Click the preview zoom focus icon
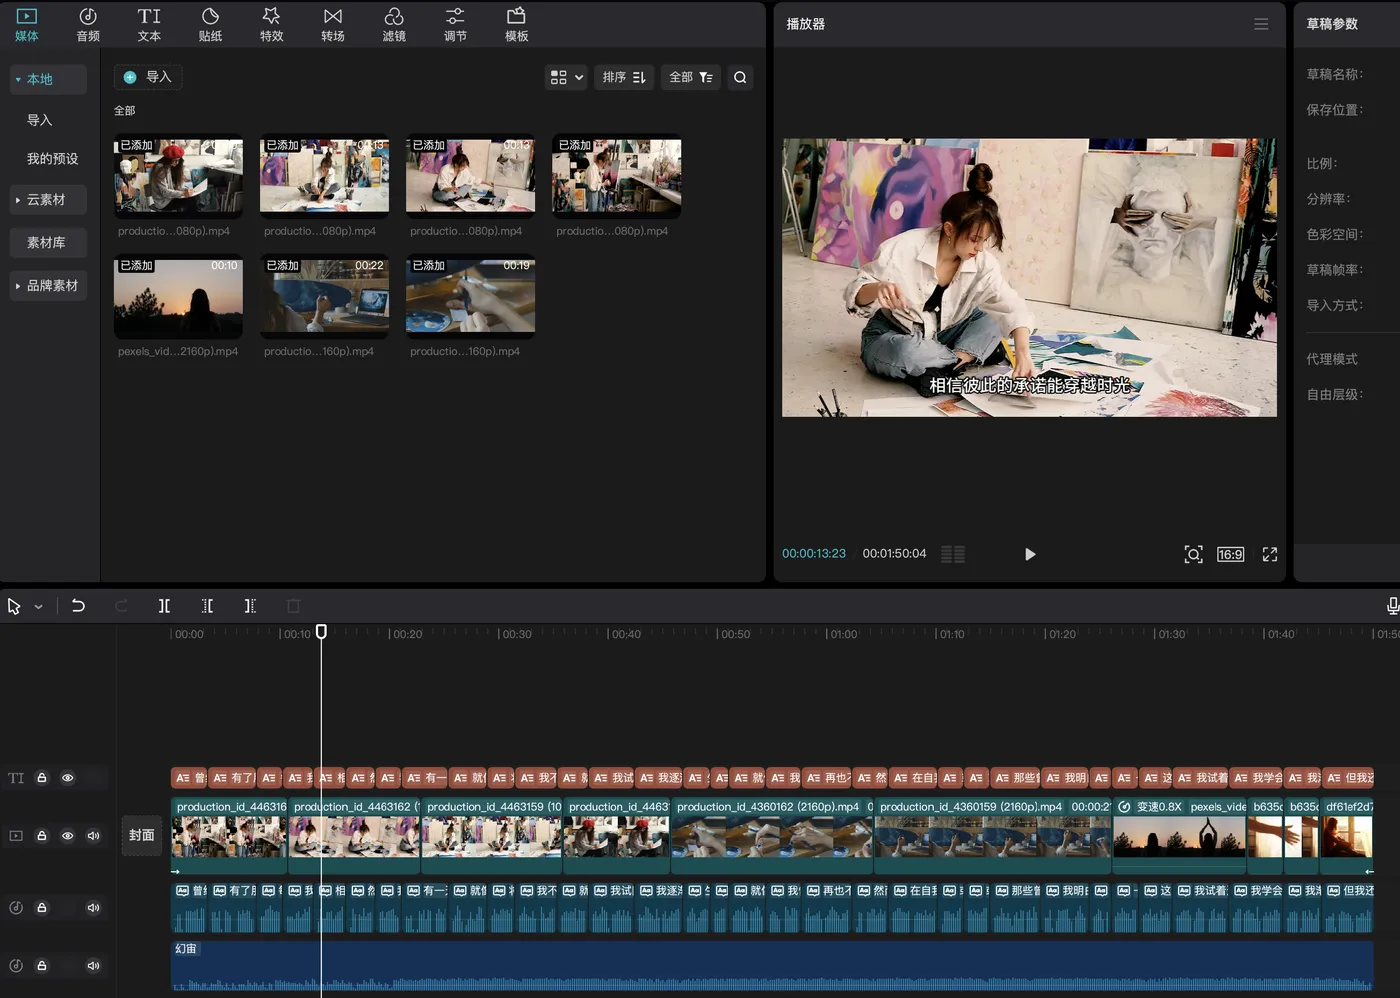This screenshot has height=998, width=1400. click(x=1193, y=554)
